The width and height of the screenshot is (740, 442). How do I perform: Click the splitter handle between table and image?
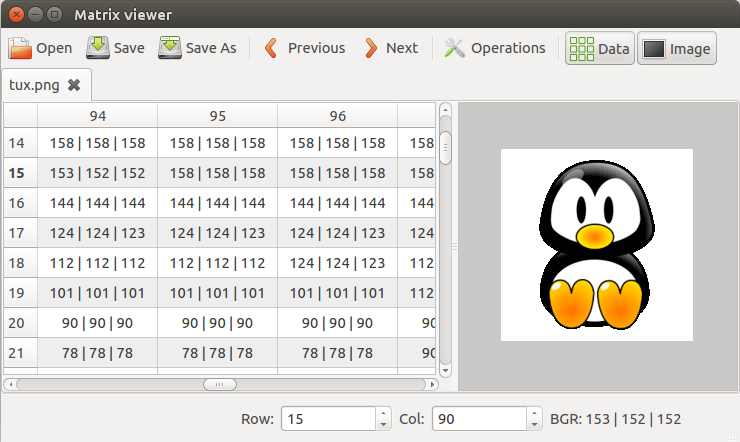pos(455,246)
